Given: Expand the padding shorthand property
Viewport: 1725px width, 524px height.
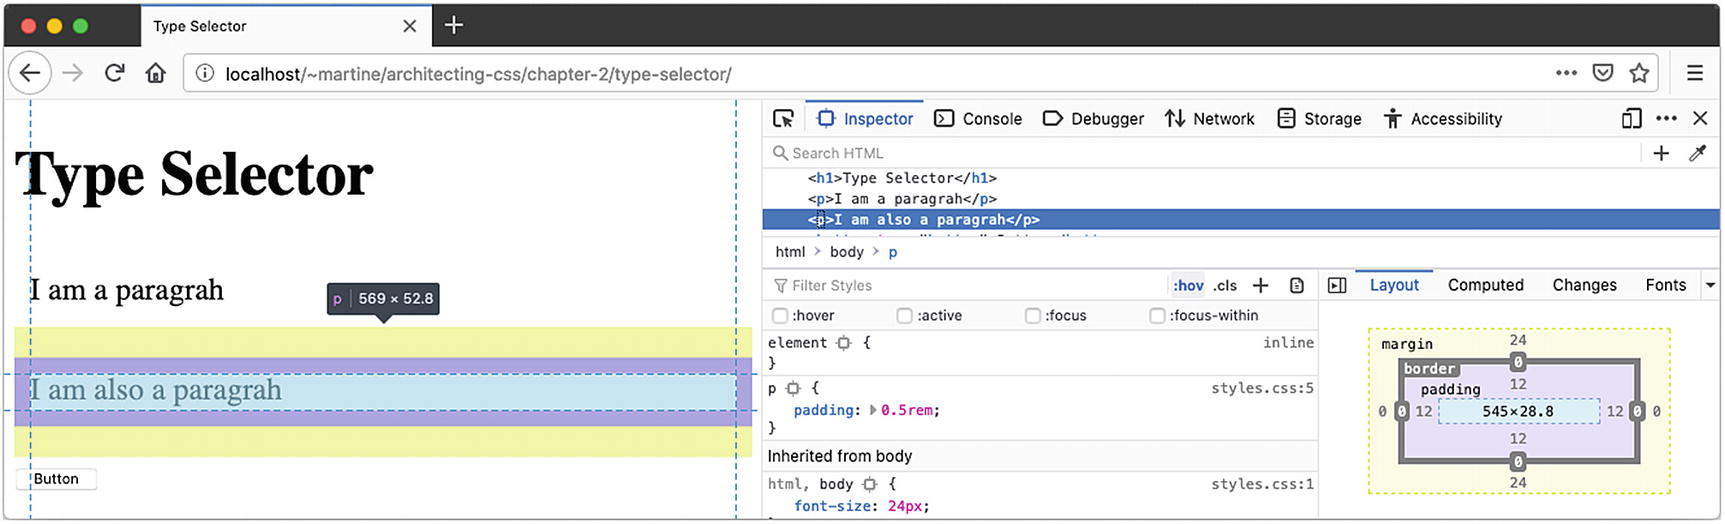Looking at the screenshot, I should 873,410.
